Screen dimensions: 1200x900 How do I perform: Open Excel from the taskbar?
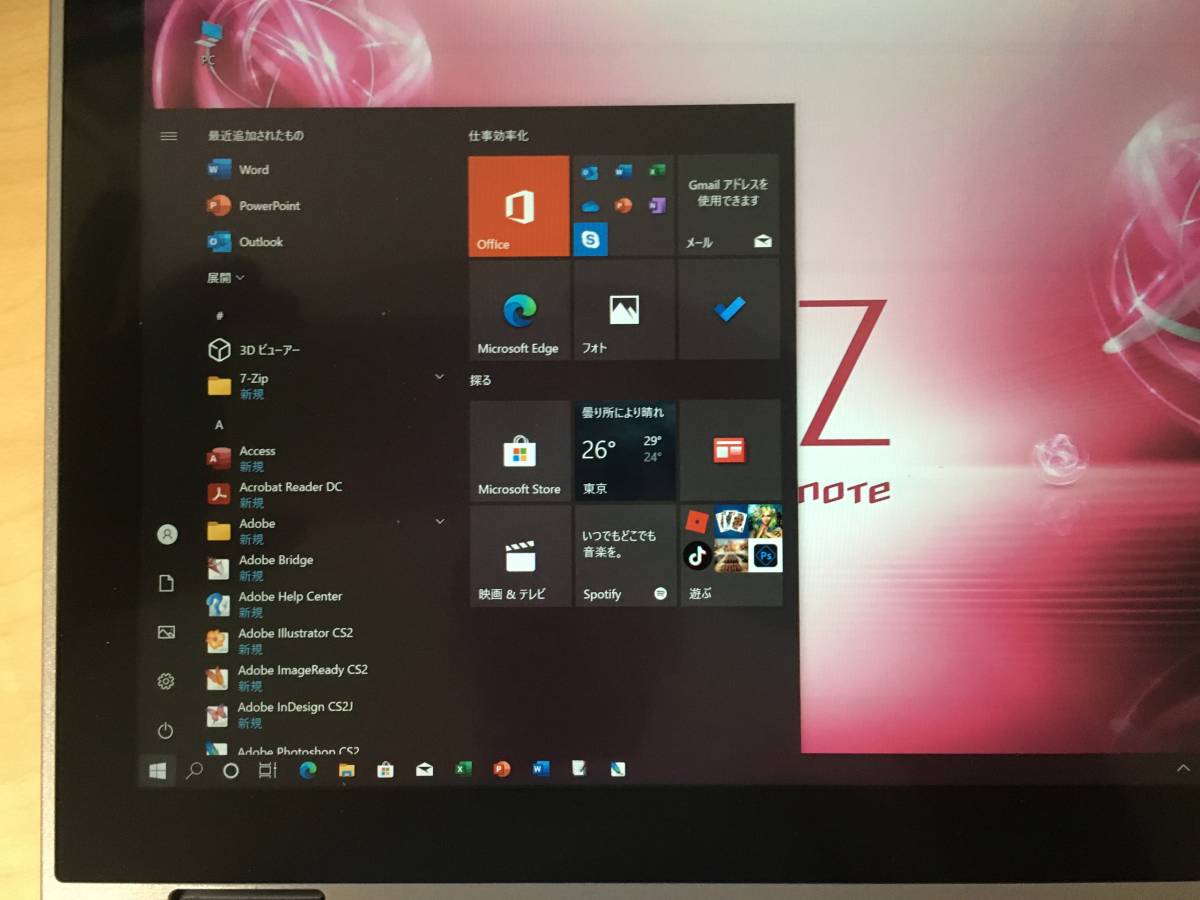tap(463, 769)
